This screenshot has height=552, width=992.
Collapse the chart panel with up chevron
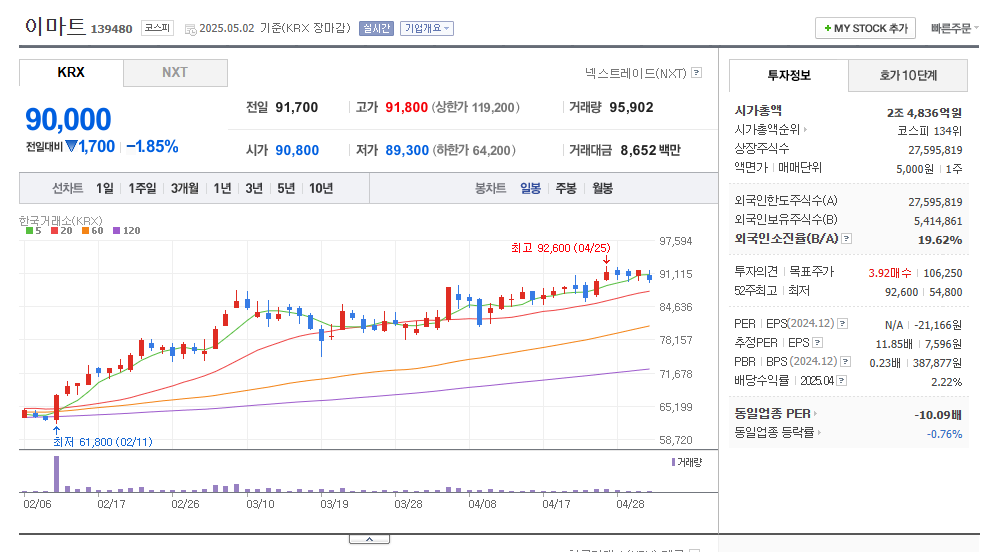(369, 539)
